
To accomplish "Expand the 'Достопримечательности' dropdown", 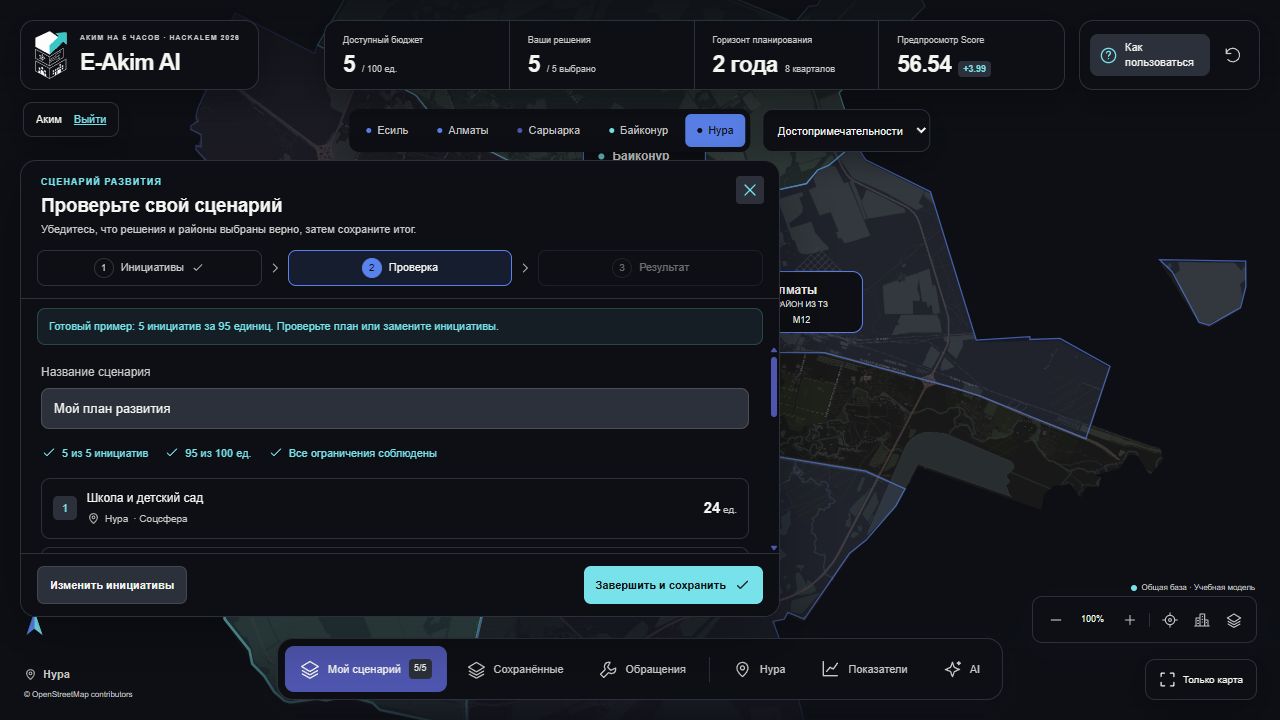I will click(x=846, y=131).
